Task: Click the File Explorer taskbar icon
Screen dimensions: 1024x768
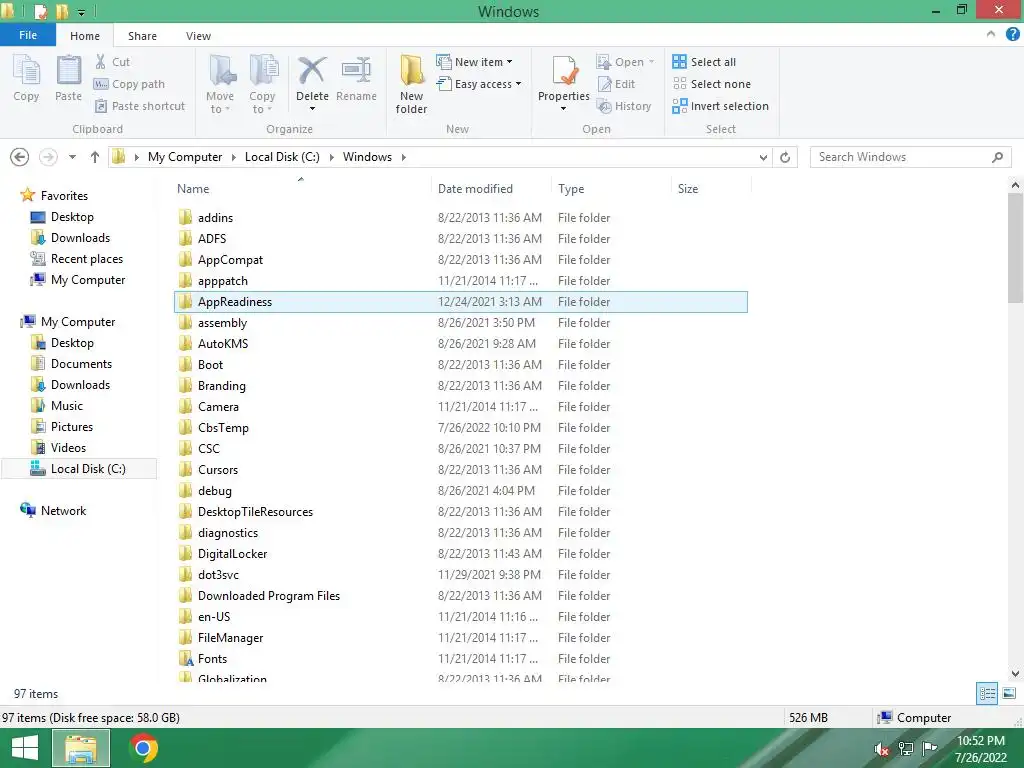Action: click(x=81, y=748)
